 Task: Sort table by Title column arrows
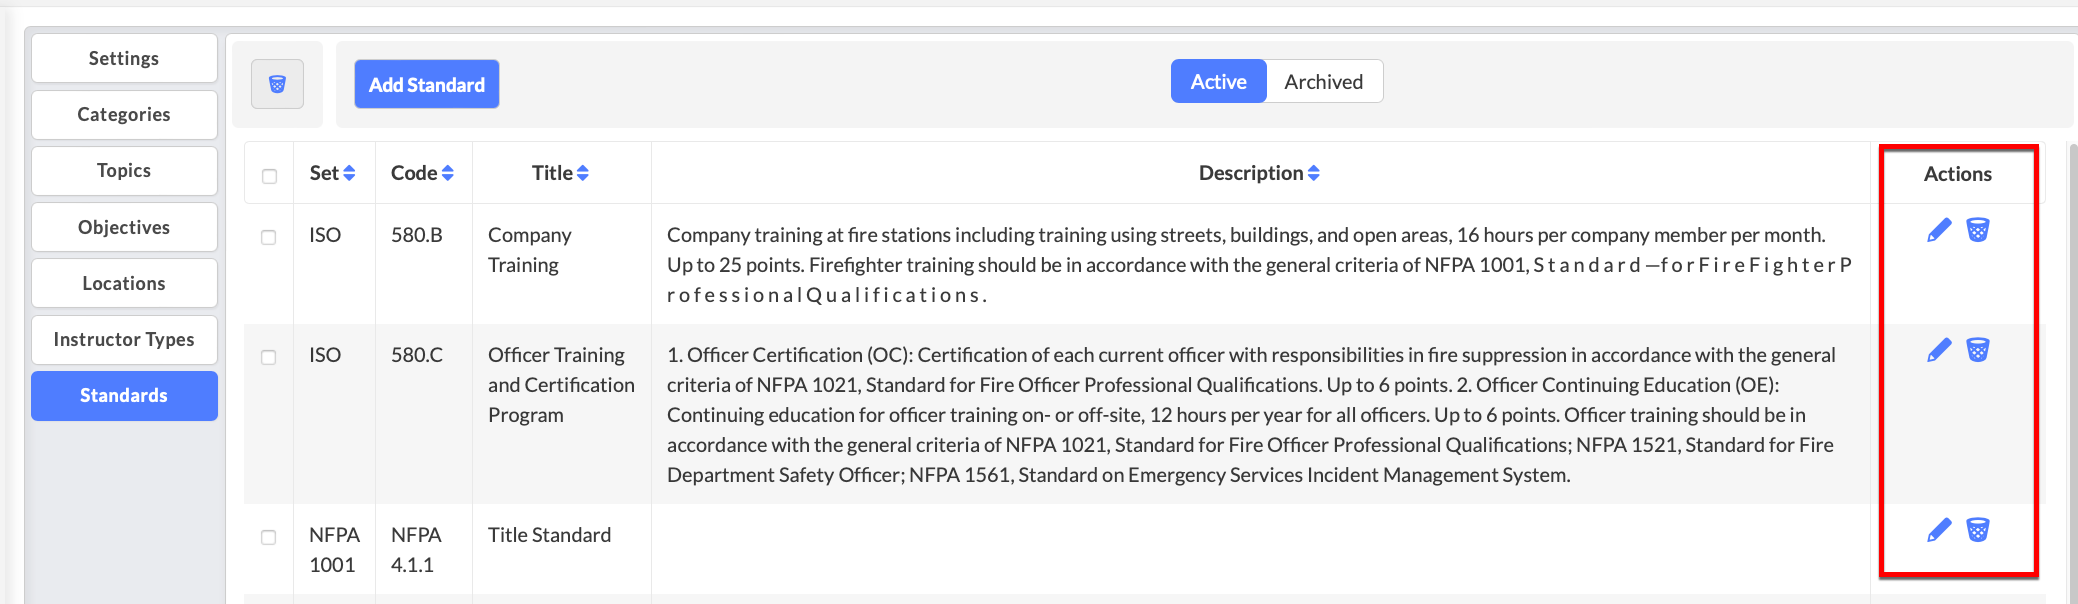coord(583,173)
